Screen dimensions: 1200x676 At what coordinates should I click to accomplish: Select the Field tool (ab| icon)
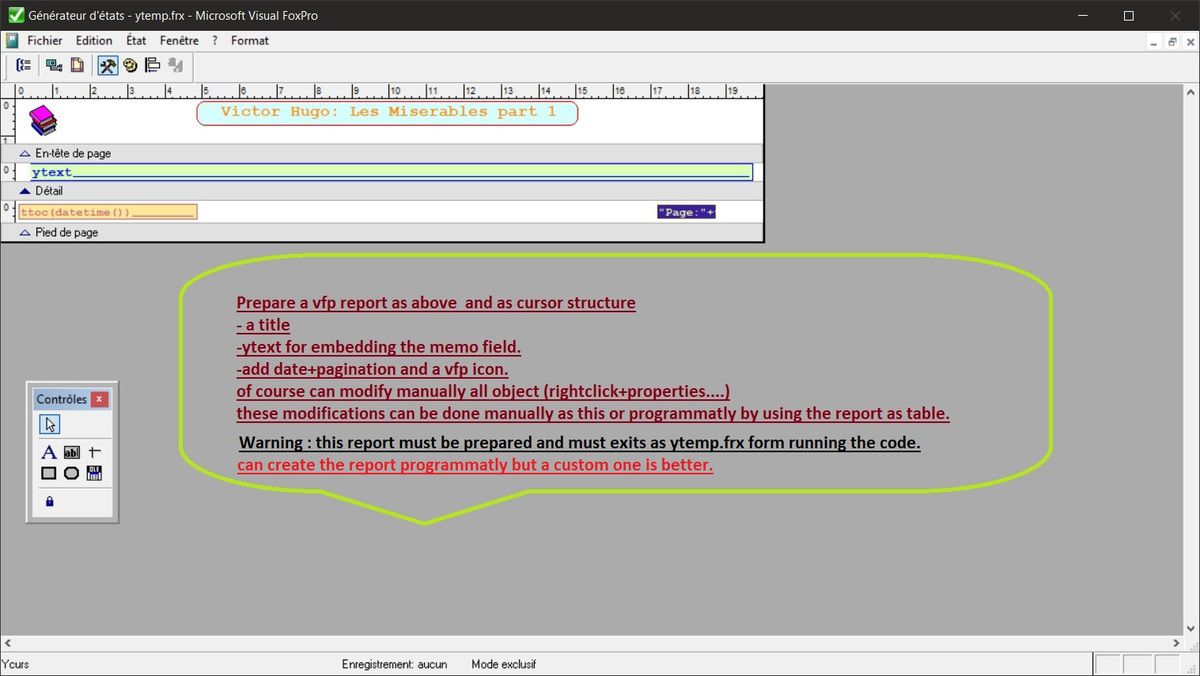(72, 453)
